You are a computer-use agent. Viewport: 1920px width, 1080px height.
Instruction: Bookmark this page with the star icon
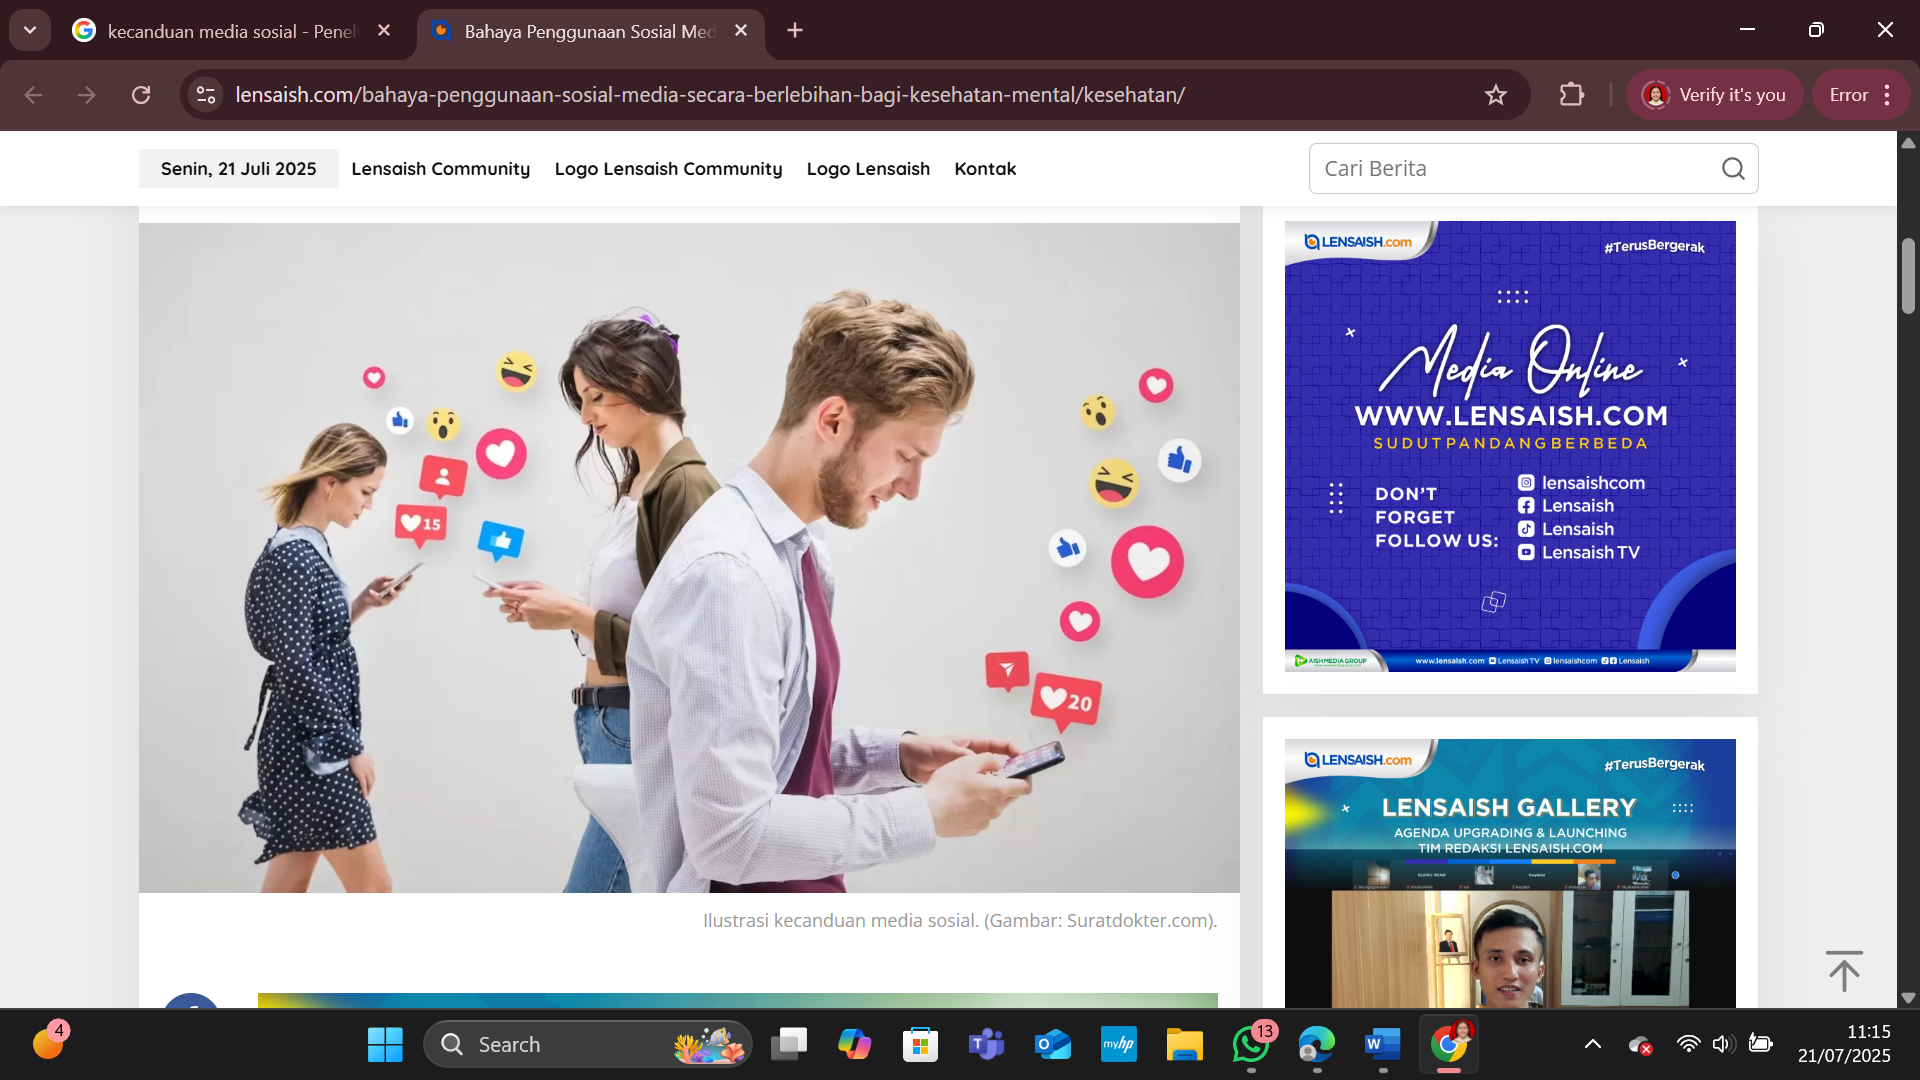1496,95
